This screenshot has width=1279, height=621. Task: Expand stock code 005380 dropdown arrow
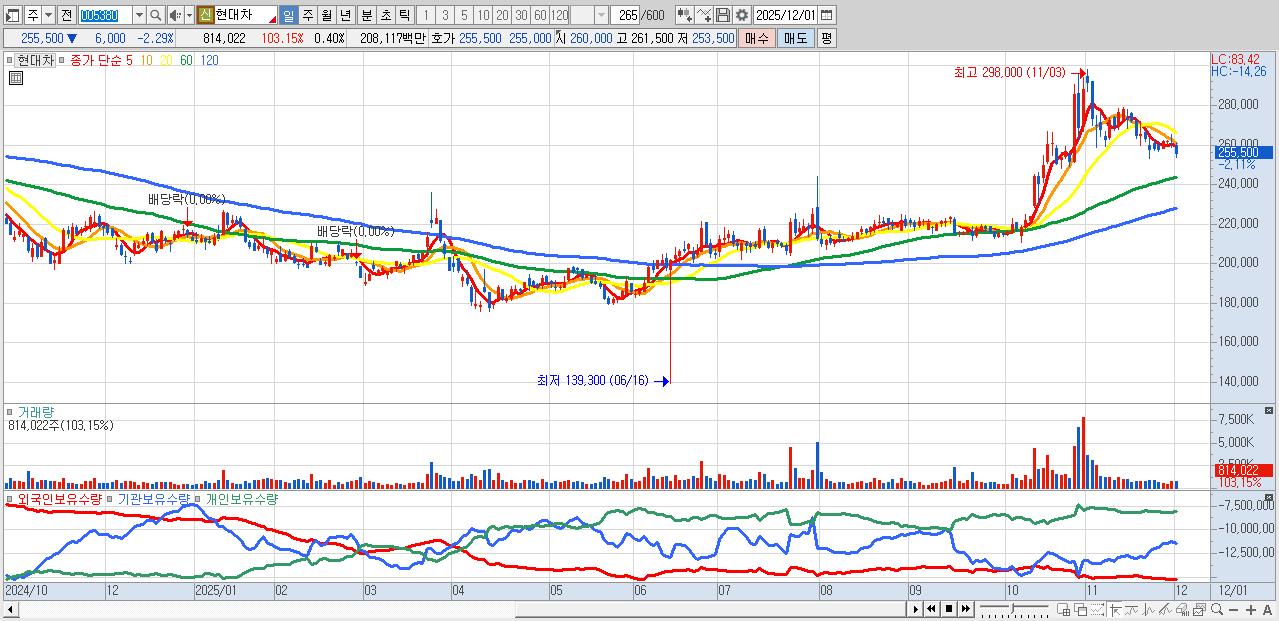[x=139, y=15]
